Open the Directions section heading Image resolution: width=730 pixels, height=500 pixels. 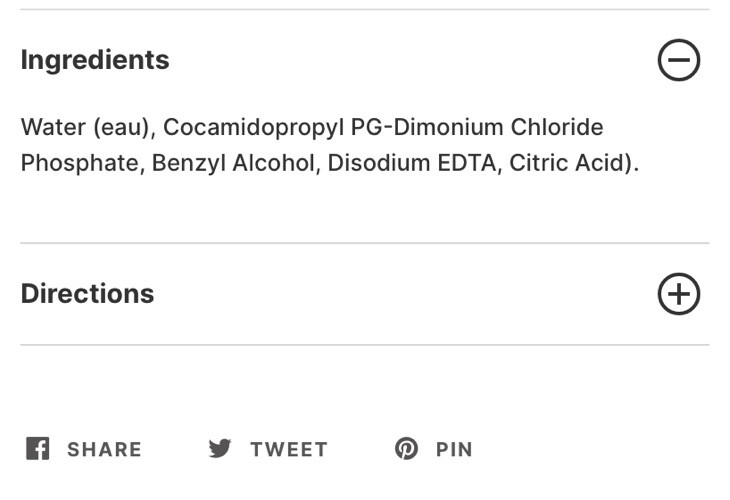(x=88, y=294)
